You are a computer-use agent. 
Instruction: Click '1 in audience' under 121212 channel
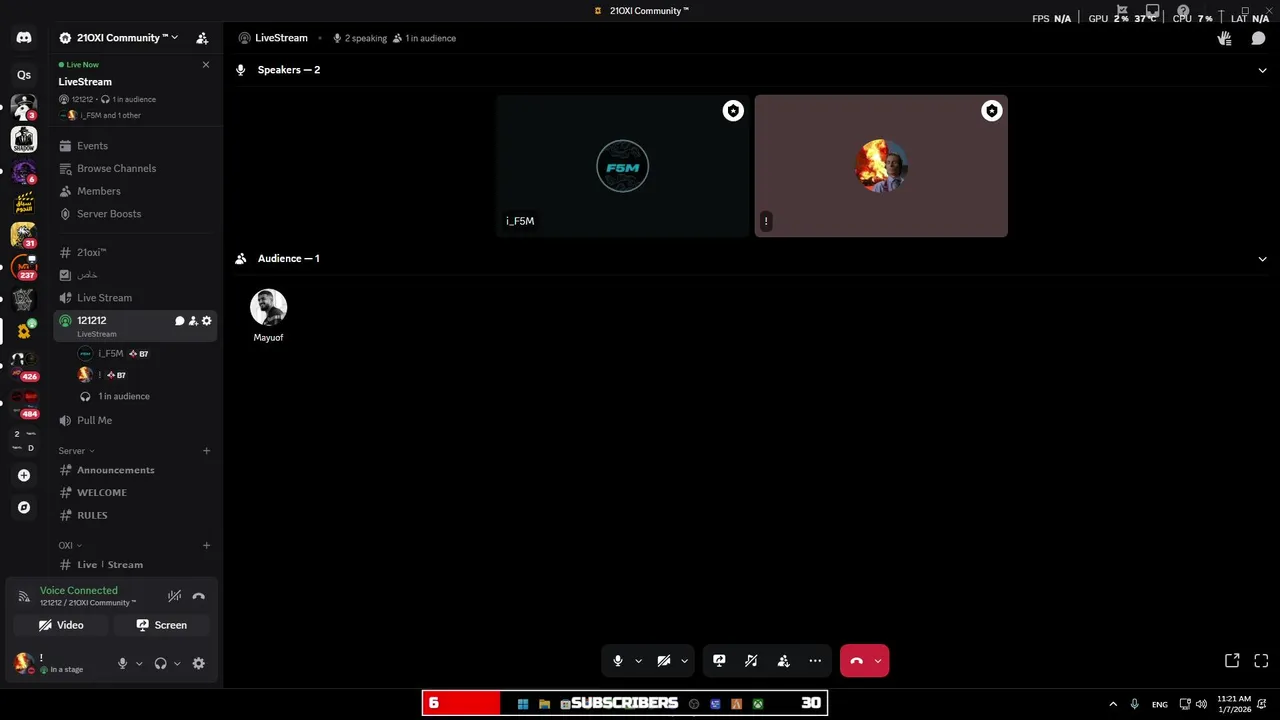click(x=124, y=397)
